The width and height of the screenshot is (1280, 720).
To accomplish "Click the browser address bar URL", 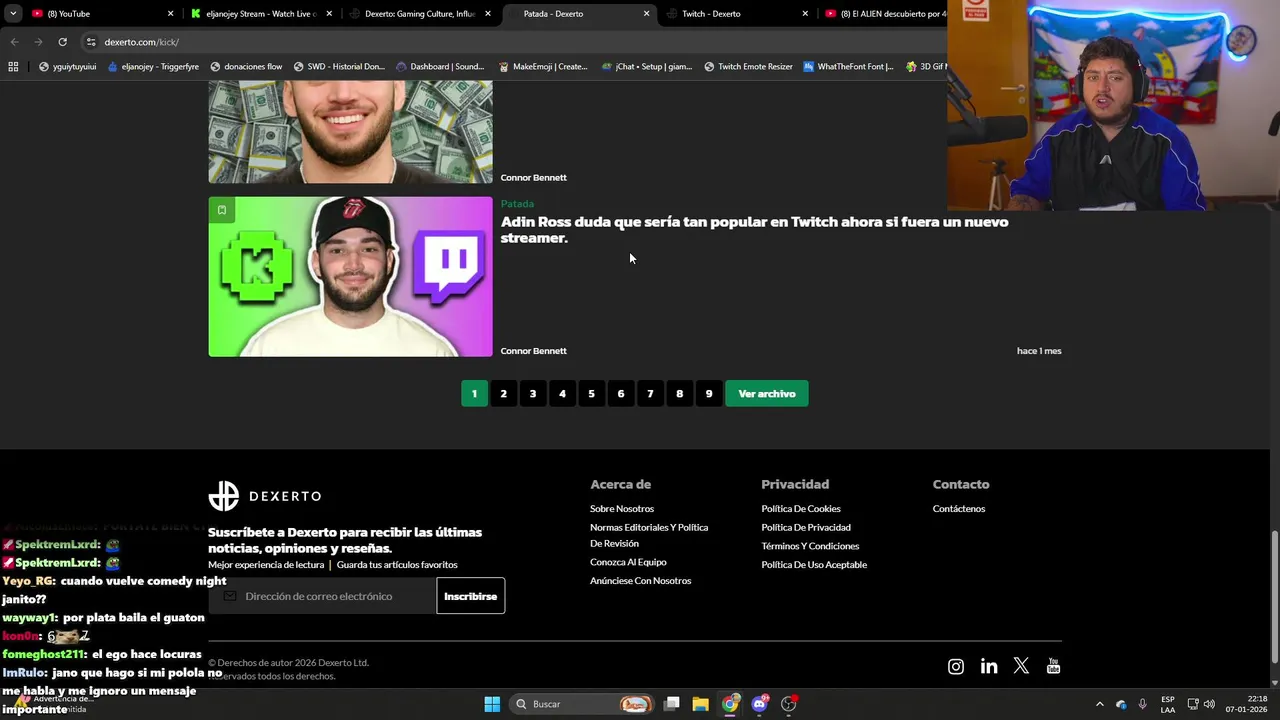I will point(141,42).
